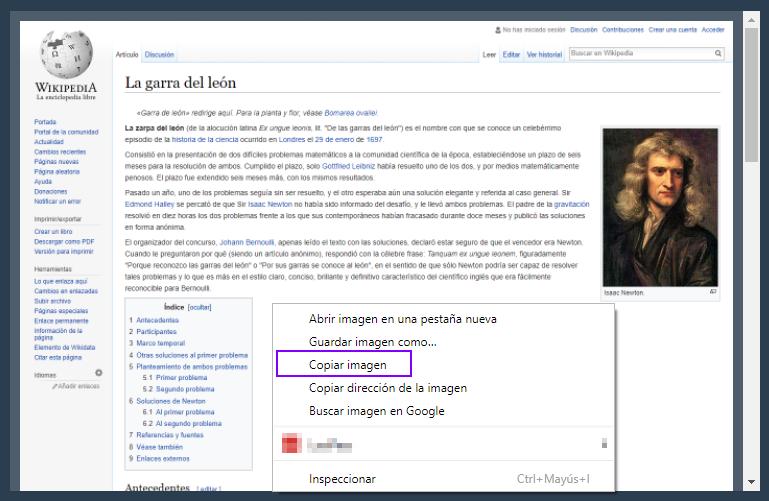Click Versión para imprimir link
769x501 pixels.
click(x=63, y=251)
